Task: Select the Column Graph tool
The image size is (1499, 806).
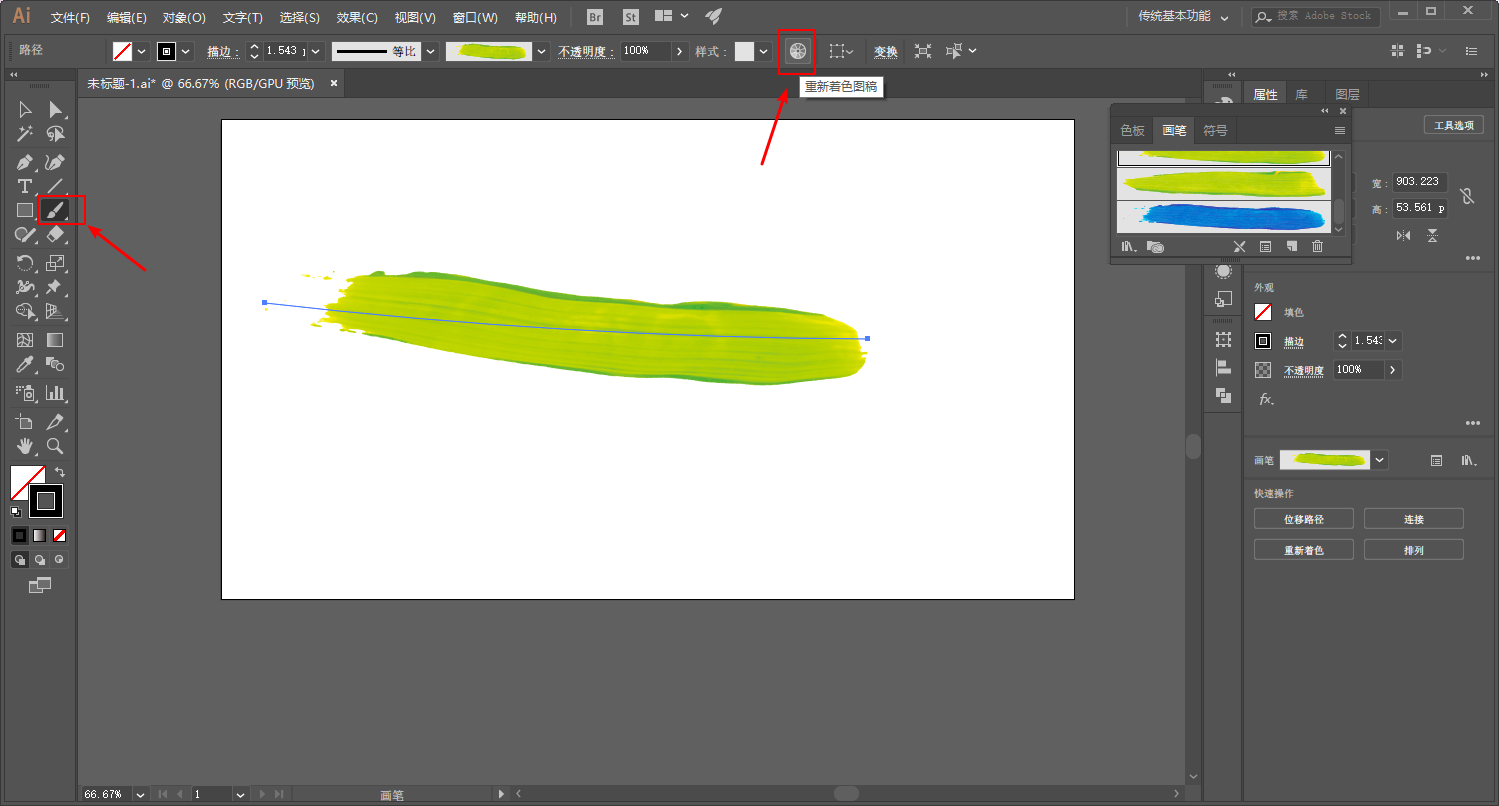Action: pyautogui.click(x=56, y=393)
